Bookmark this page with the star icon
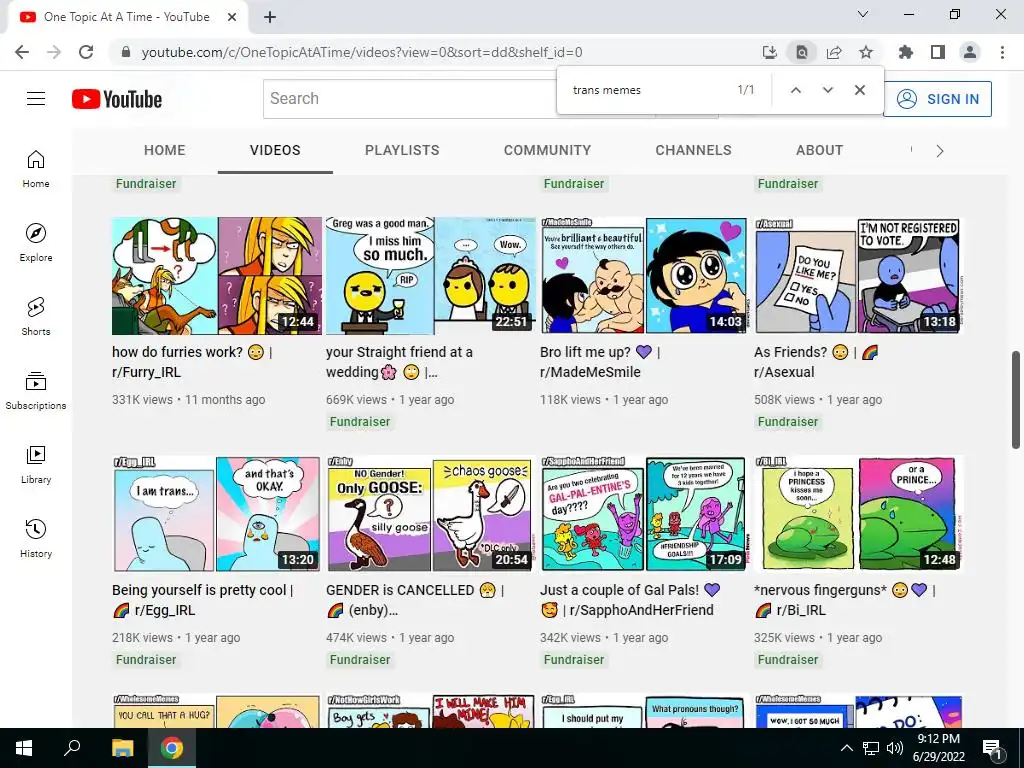The width and height of the screenshot is (1024, 768). 866,52
